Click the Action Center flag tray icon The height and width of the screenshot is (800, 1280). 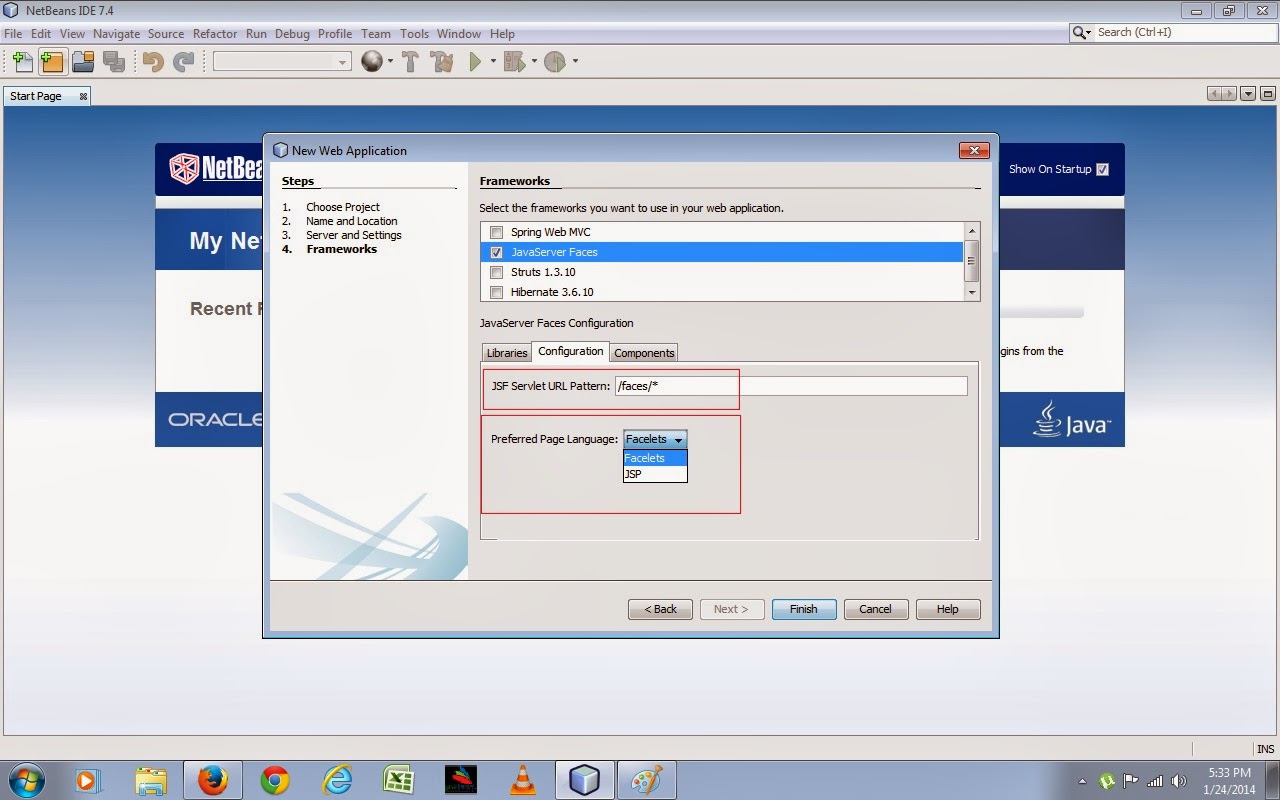point(1131,781)
